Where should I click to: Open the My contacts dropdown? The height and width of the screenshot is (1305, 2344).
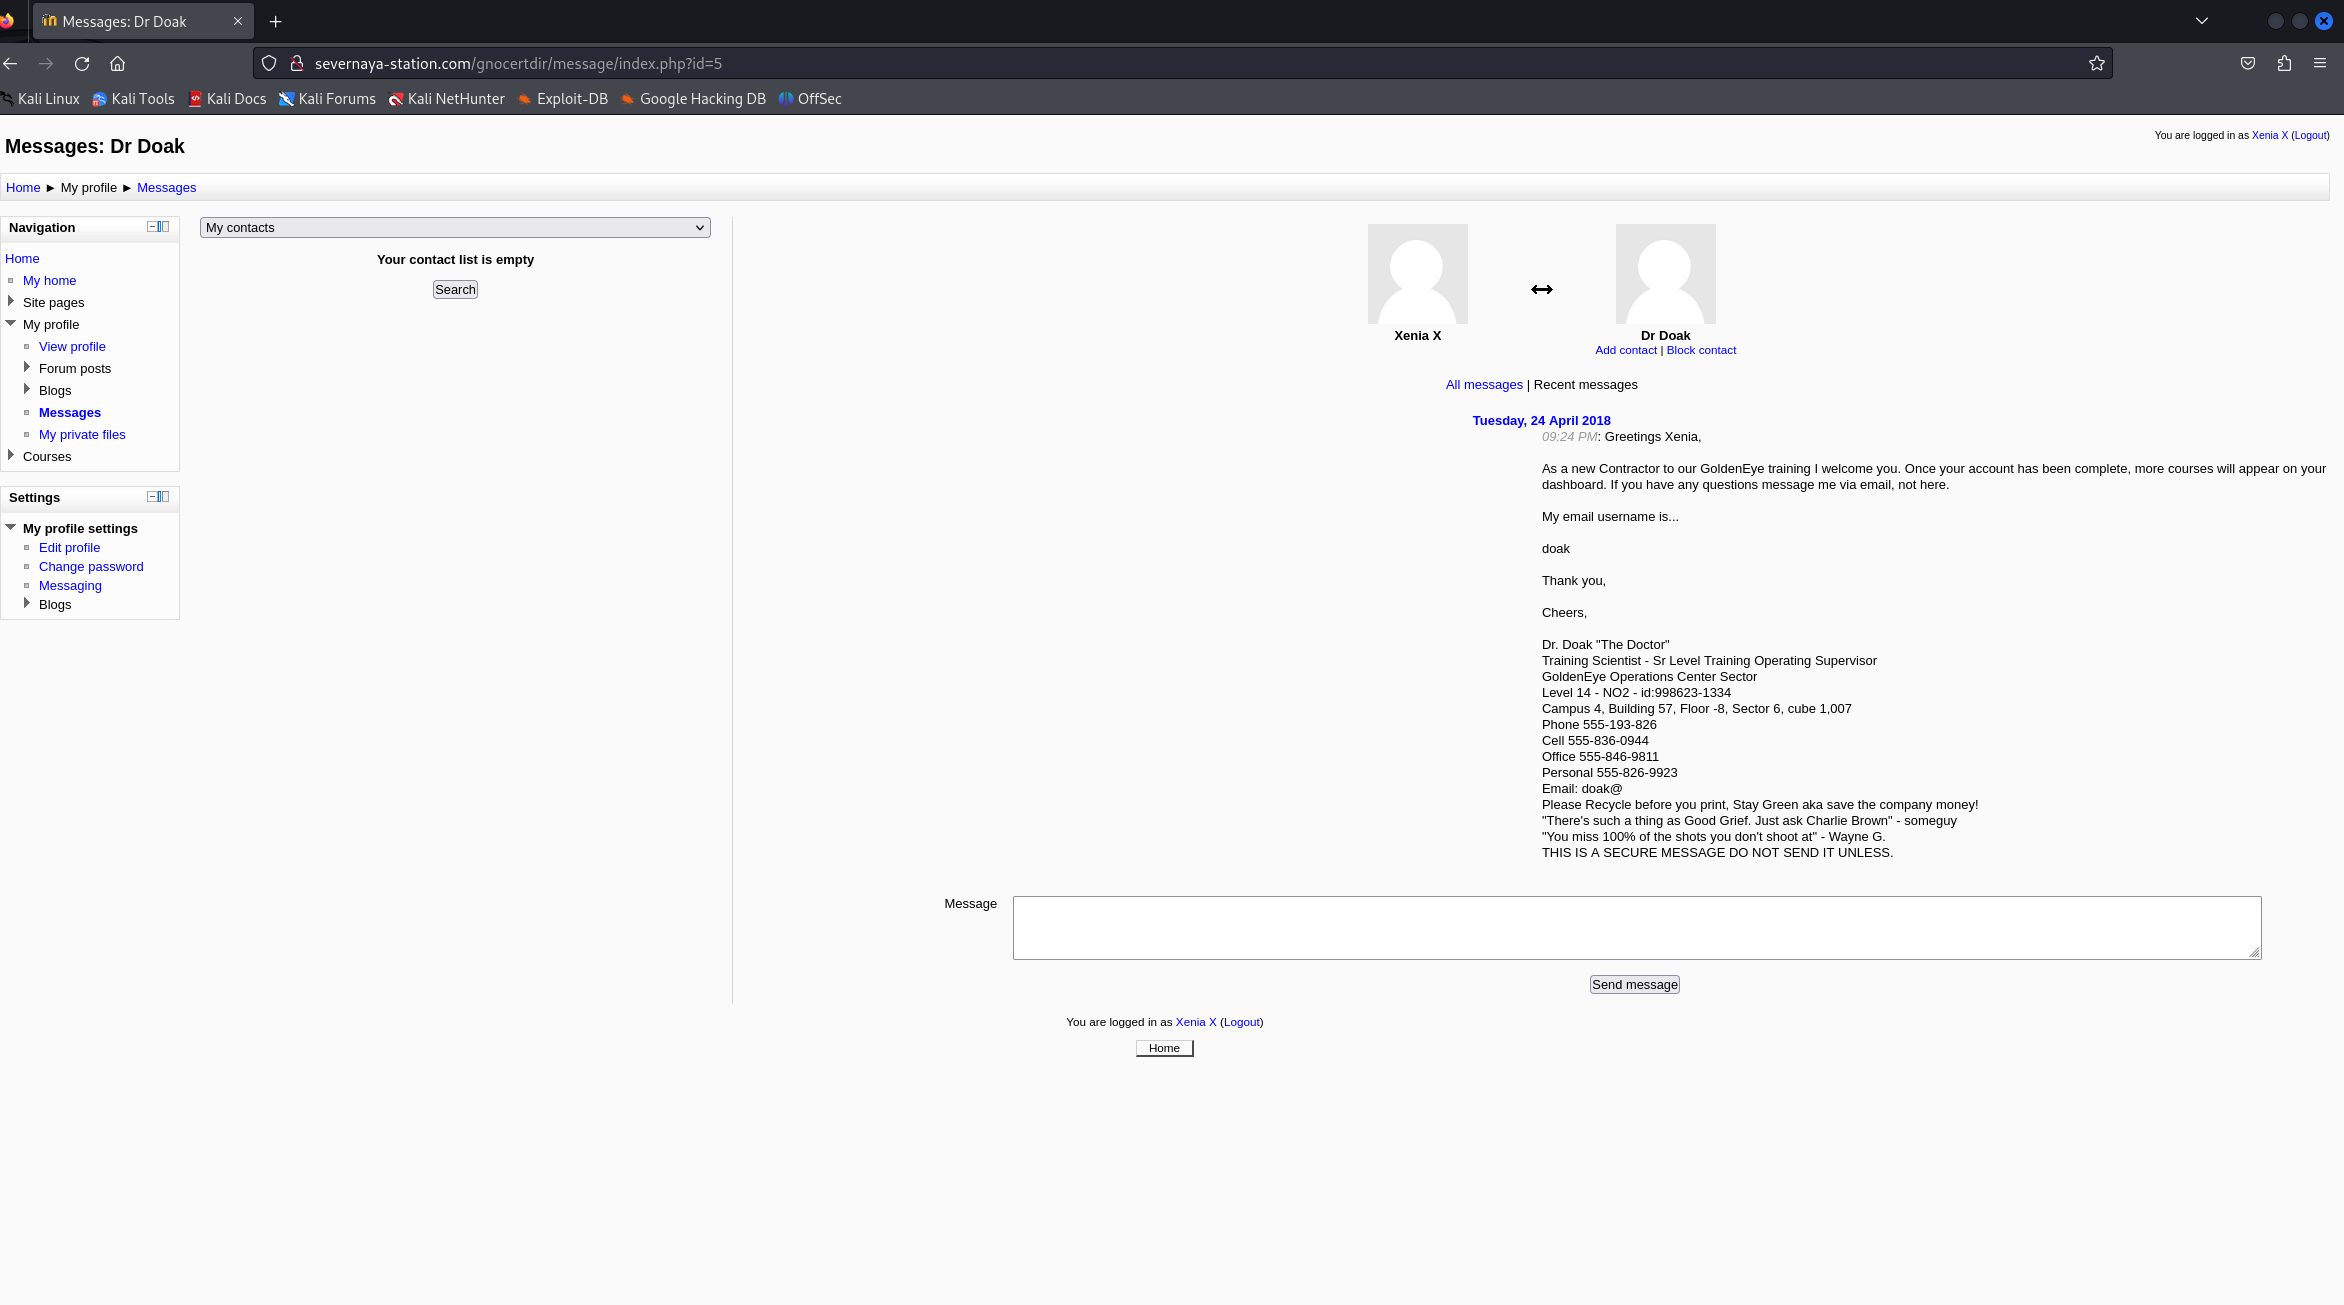(455, 228)
